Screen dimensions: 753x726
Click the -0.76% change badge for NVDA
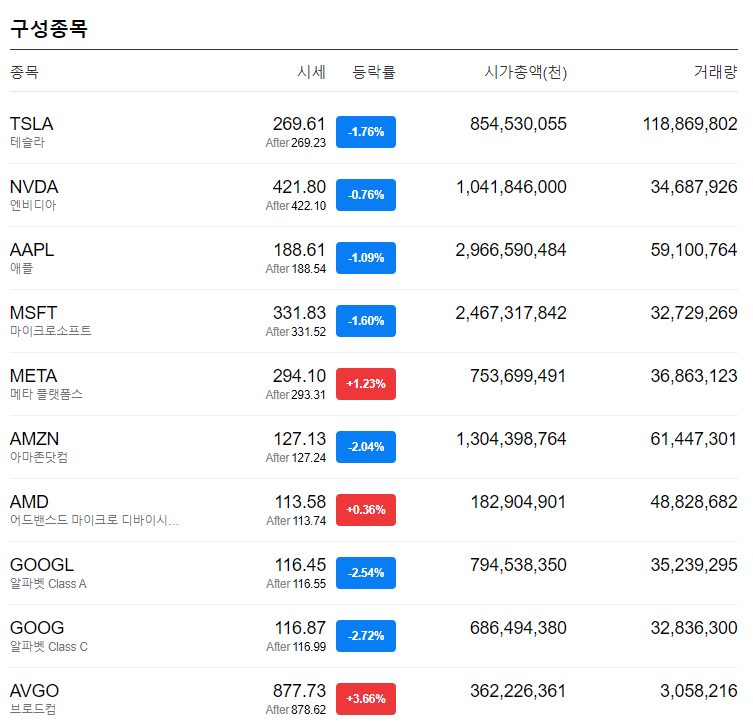coord(366,195)
